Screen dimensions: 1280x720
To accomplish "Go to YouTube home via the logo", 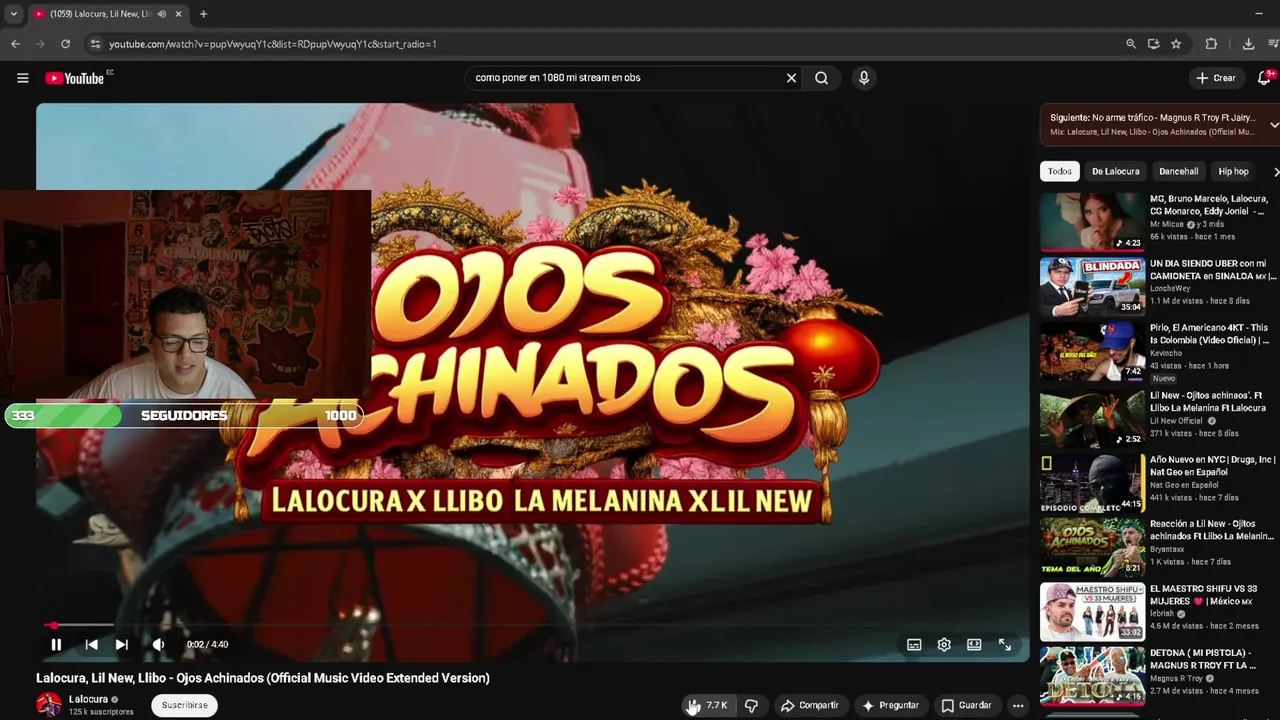I will [x=75, y=78].
